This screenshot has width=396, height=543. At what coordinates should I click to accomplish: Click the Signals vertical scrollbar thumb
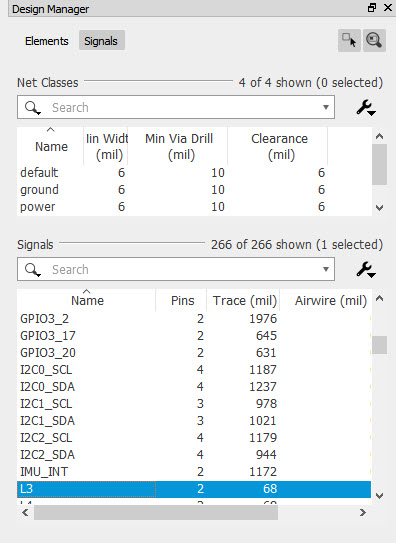coord(379,345)
